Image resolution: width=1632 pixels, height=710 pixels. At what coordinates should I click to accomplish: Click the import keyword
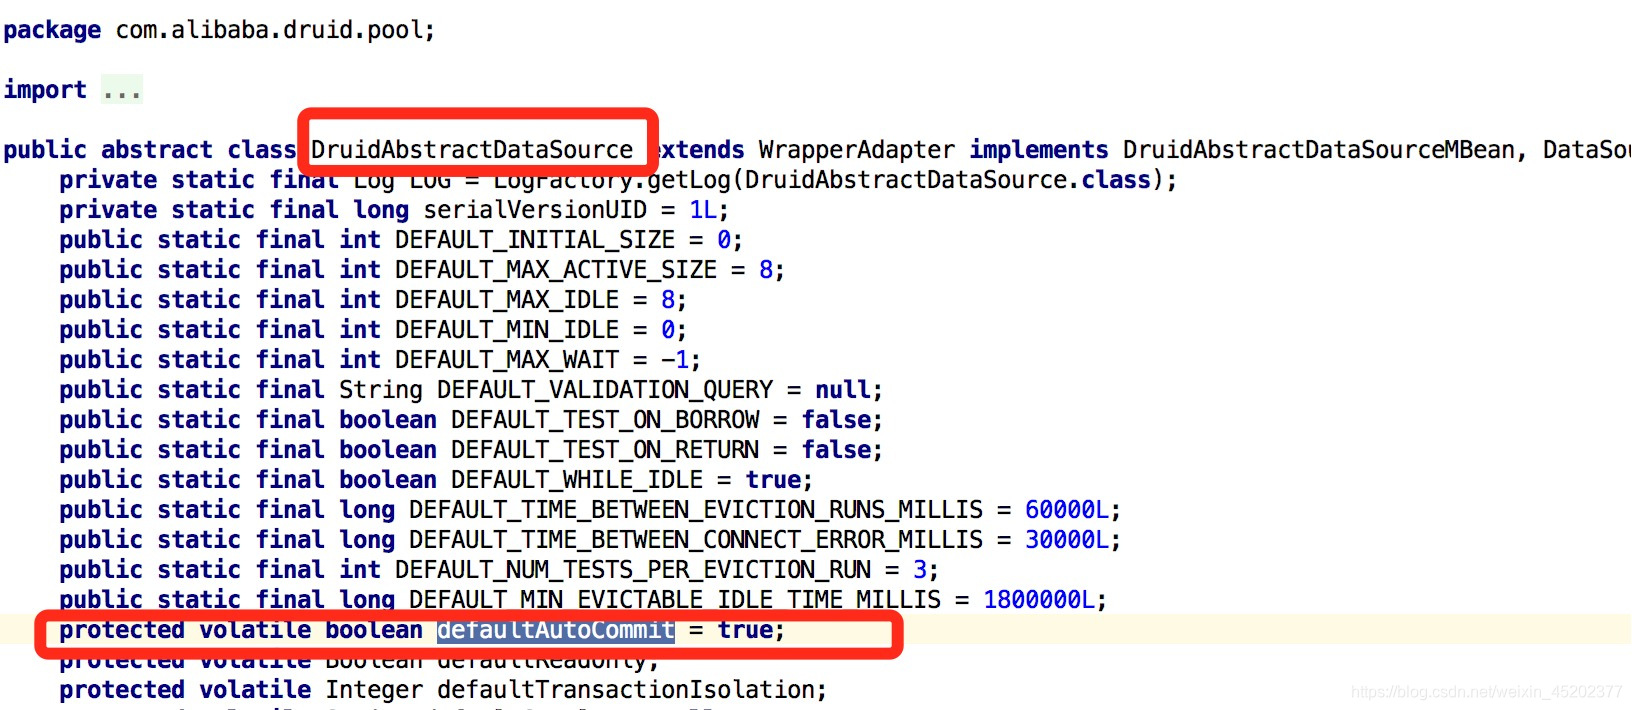(x=45, y=90)
